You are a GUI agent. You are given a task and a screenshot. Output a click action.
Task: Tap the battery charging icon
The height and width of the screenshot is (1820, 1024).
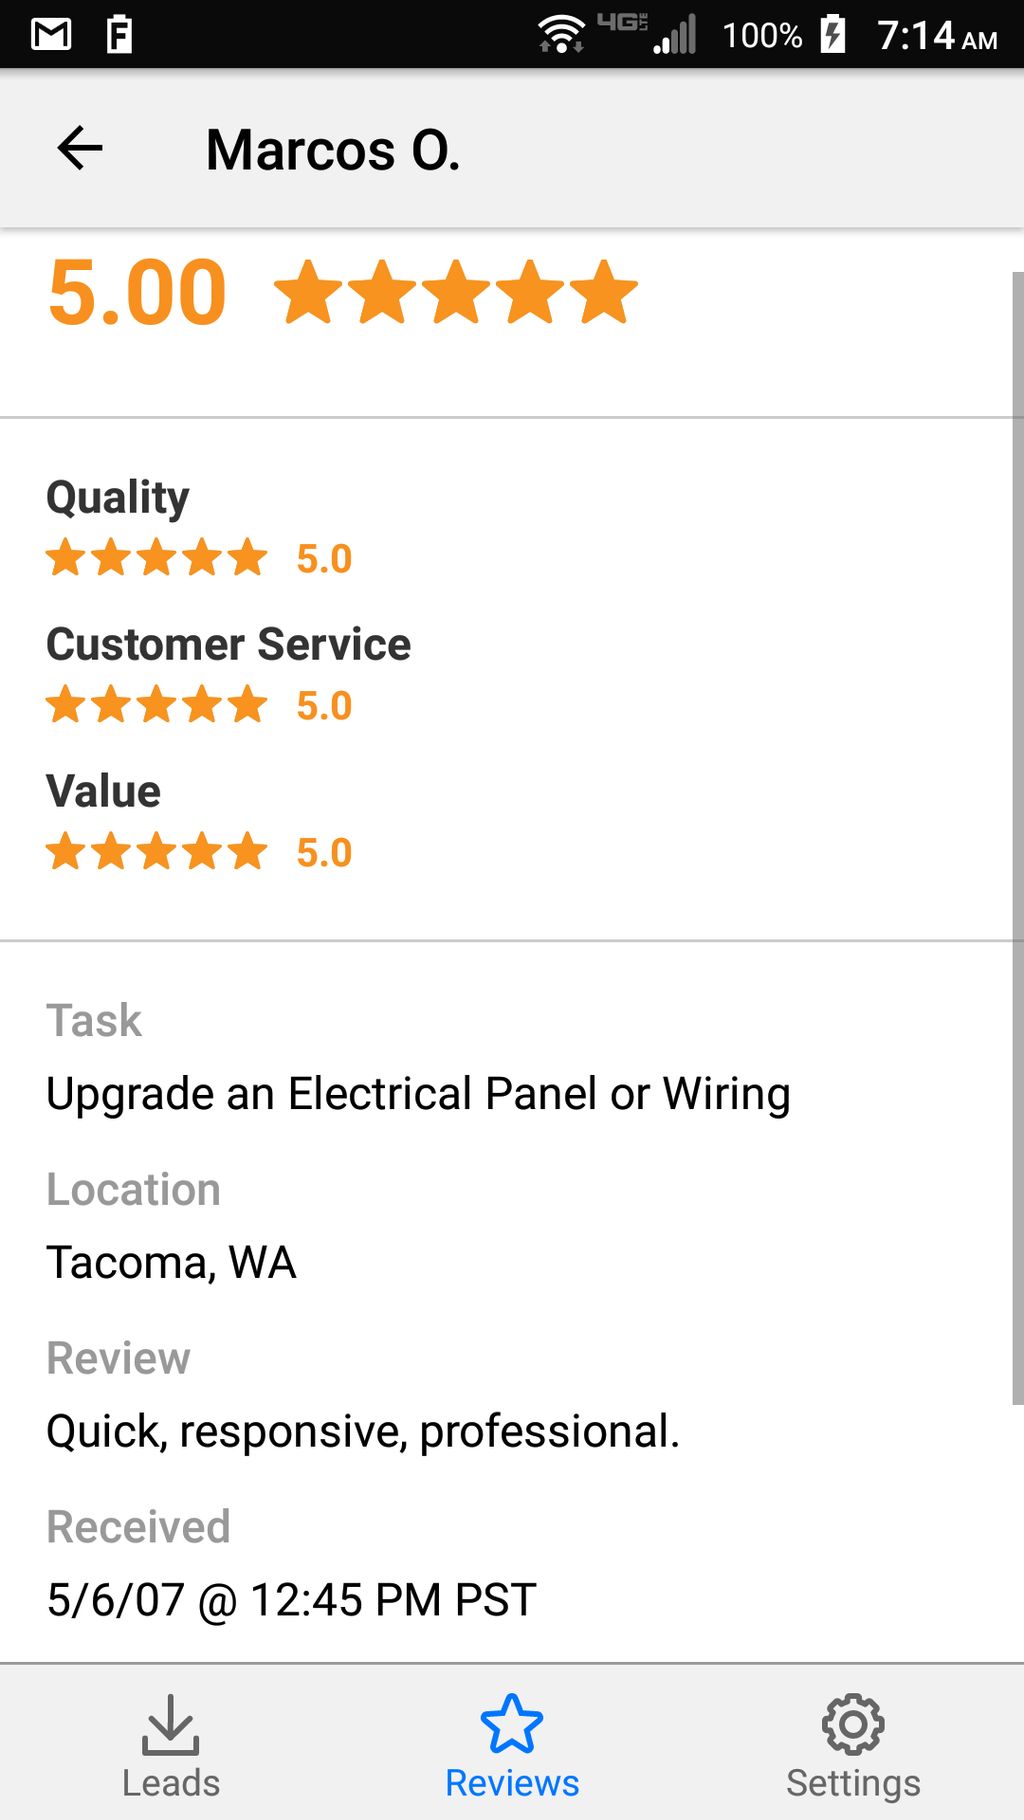pos(833,35)
